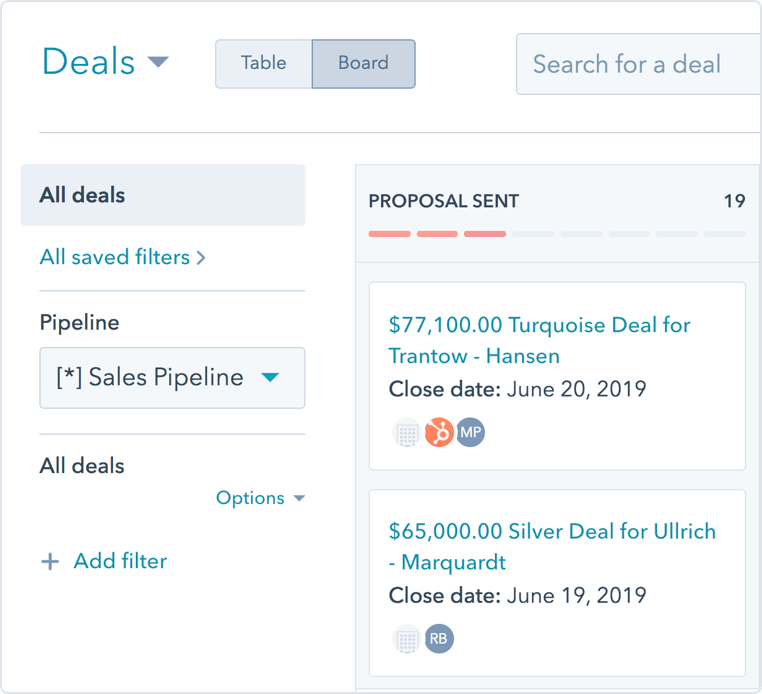
Task: Switch to Board view
Action: [363, 64]
